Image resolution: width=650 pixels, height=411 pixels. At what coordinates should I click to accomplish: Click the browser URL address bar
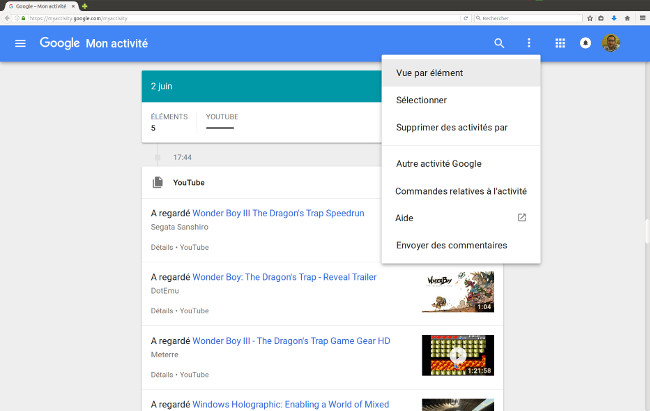[230, 18]
